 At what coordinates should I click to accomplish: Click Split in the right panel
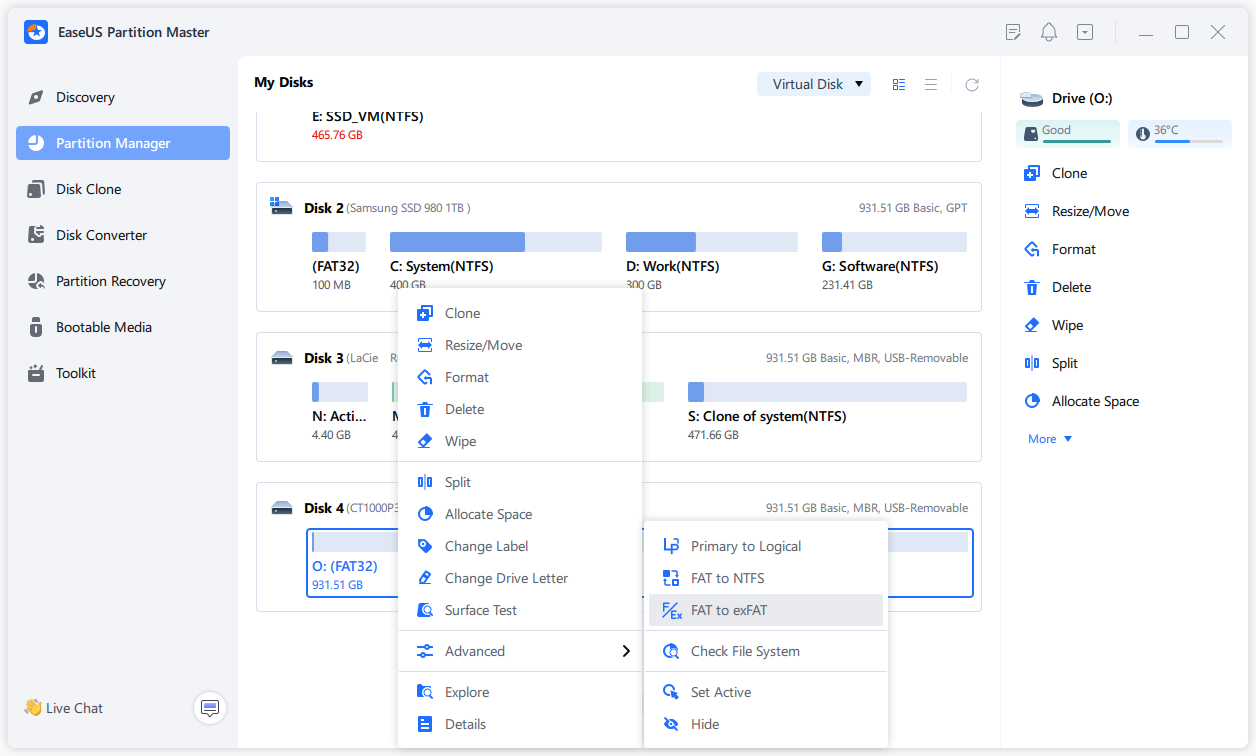1050,363
